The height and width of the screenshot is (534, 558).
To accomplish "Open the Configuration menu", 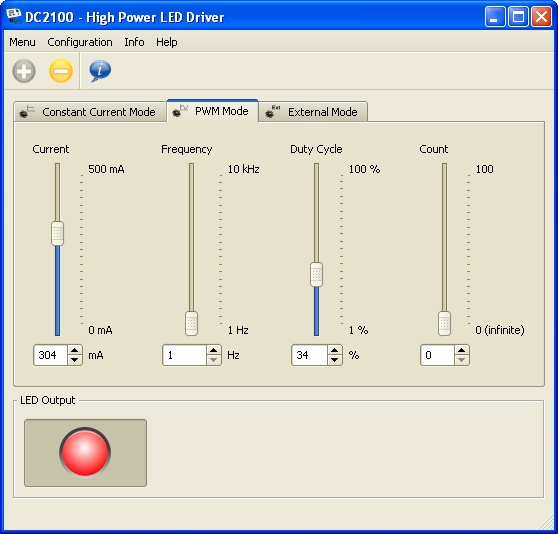I will click(80, 42).
